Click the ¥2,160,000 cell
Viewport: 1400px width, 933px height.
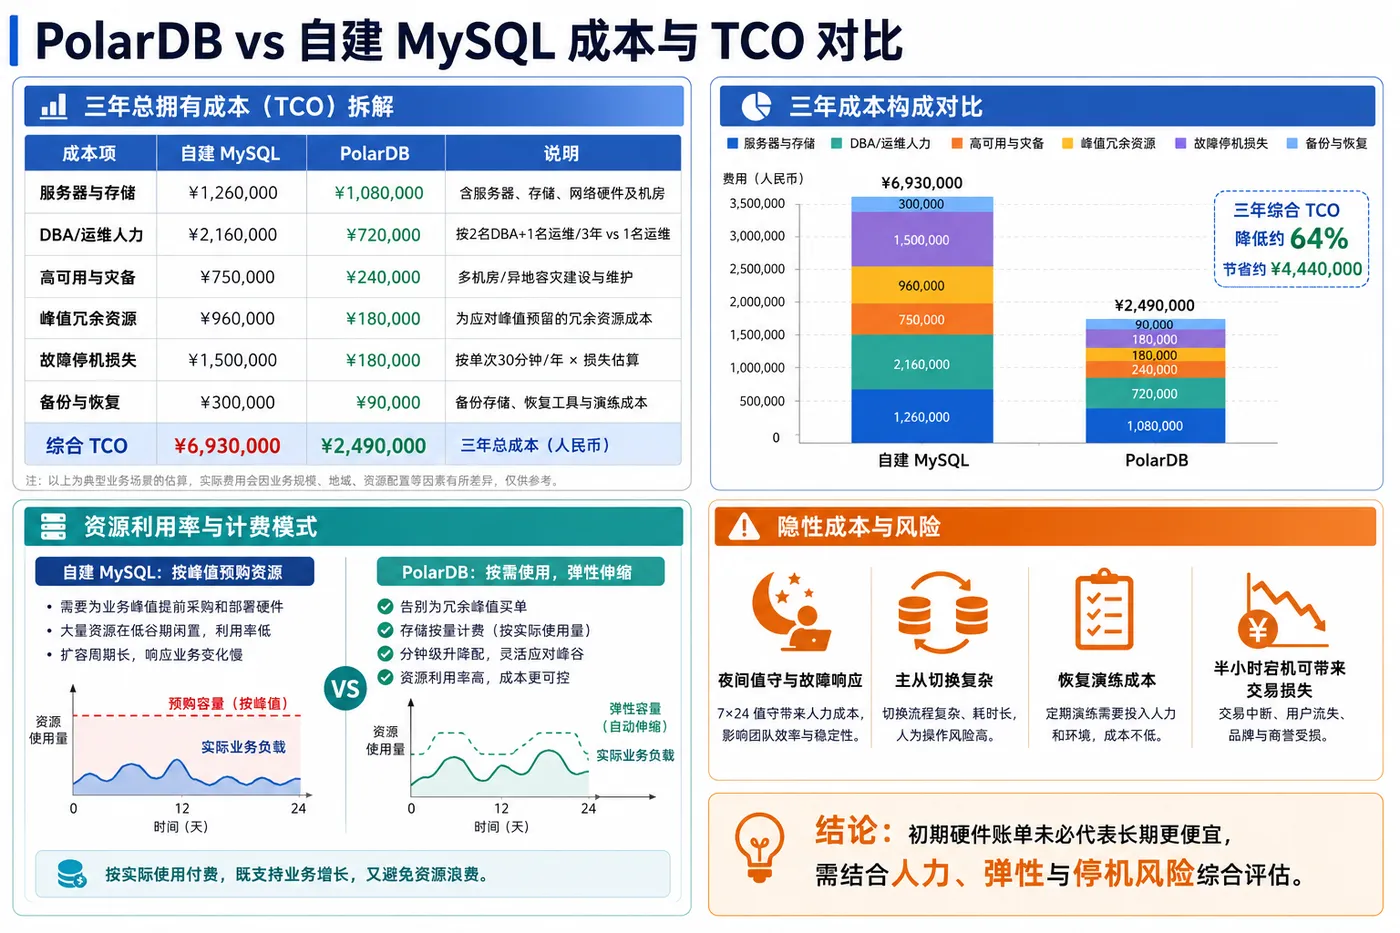[233, 235]
